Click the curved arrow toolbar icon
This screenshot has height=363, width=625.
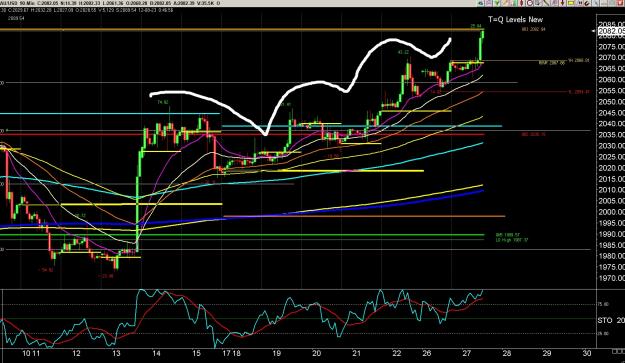[587, 3]
